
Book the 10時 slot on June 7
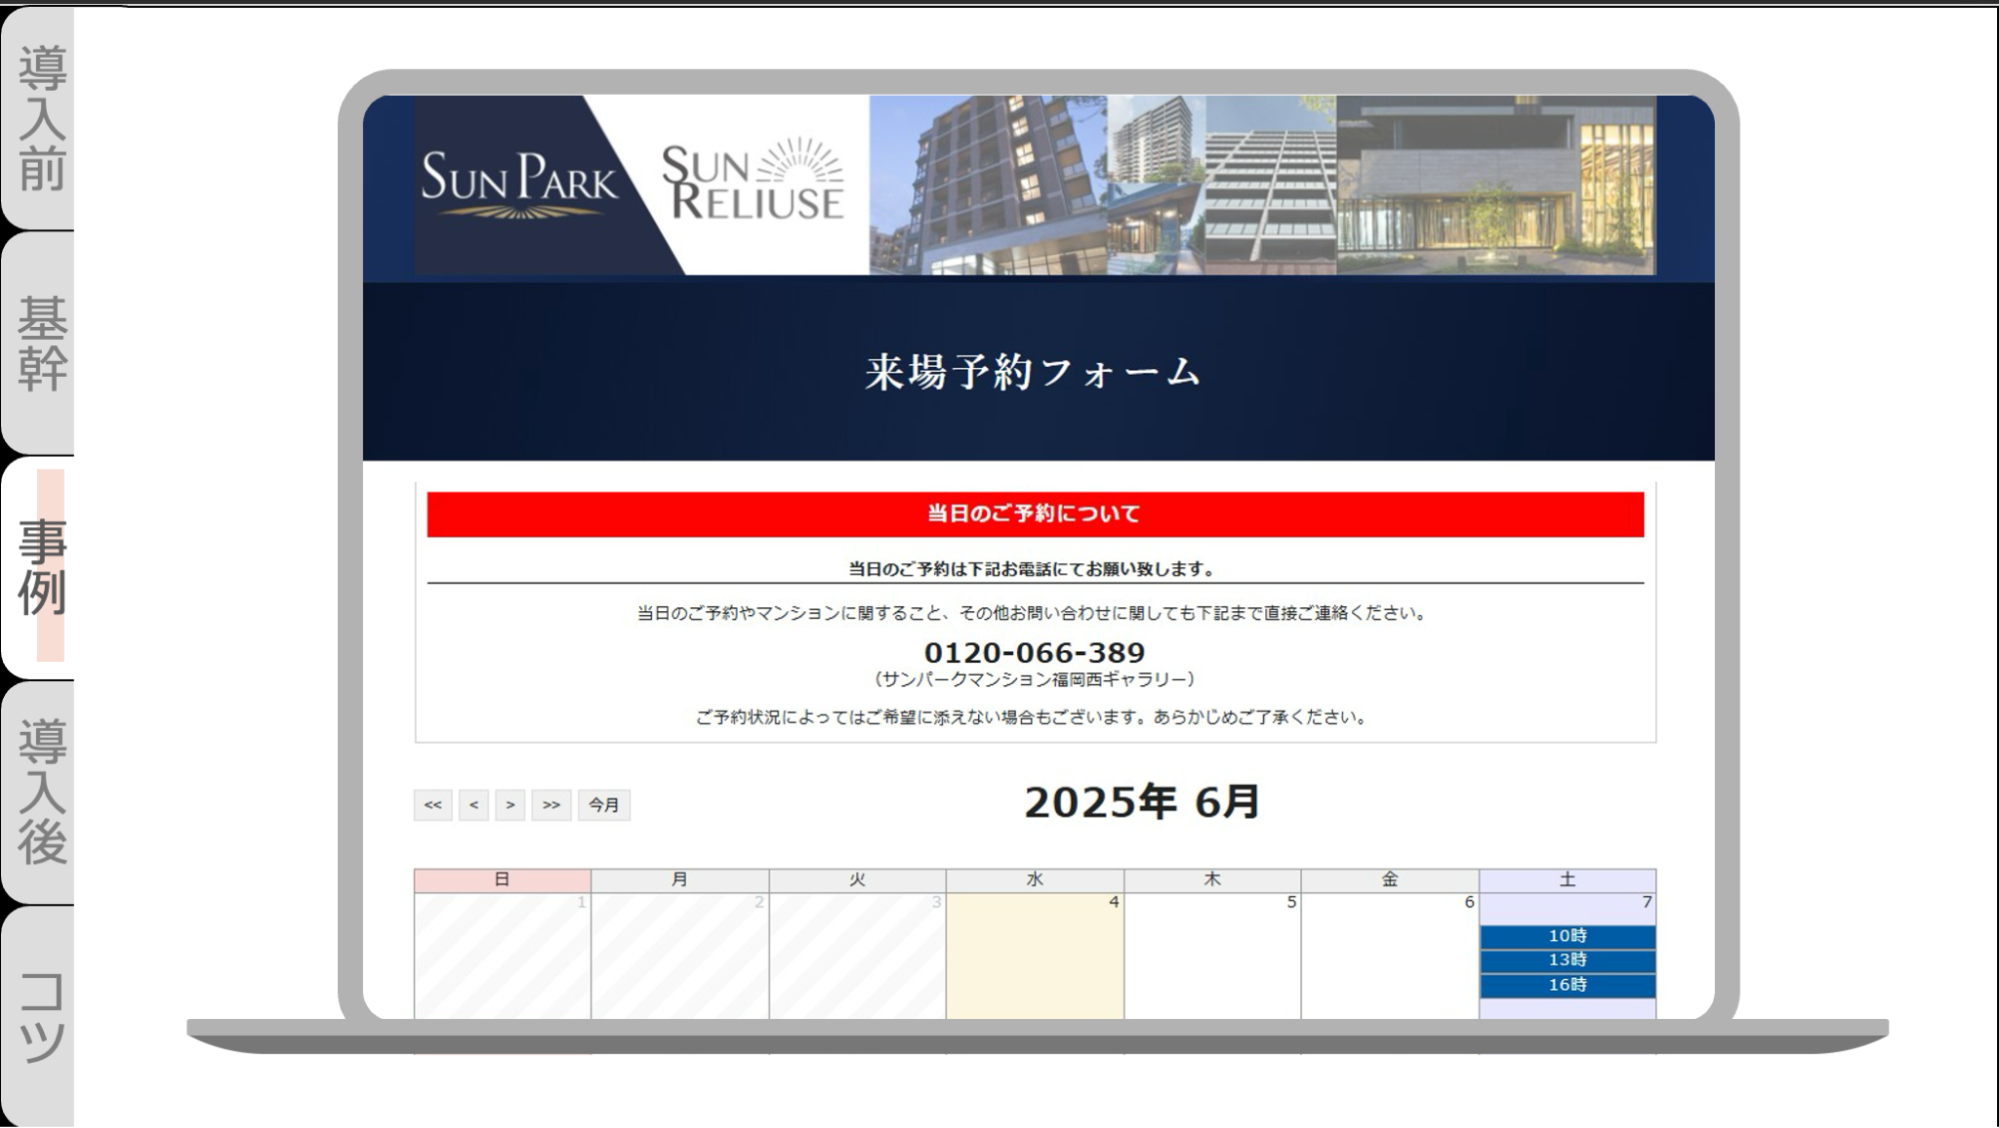[1567, 936]
